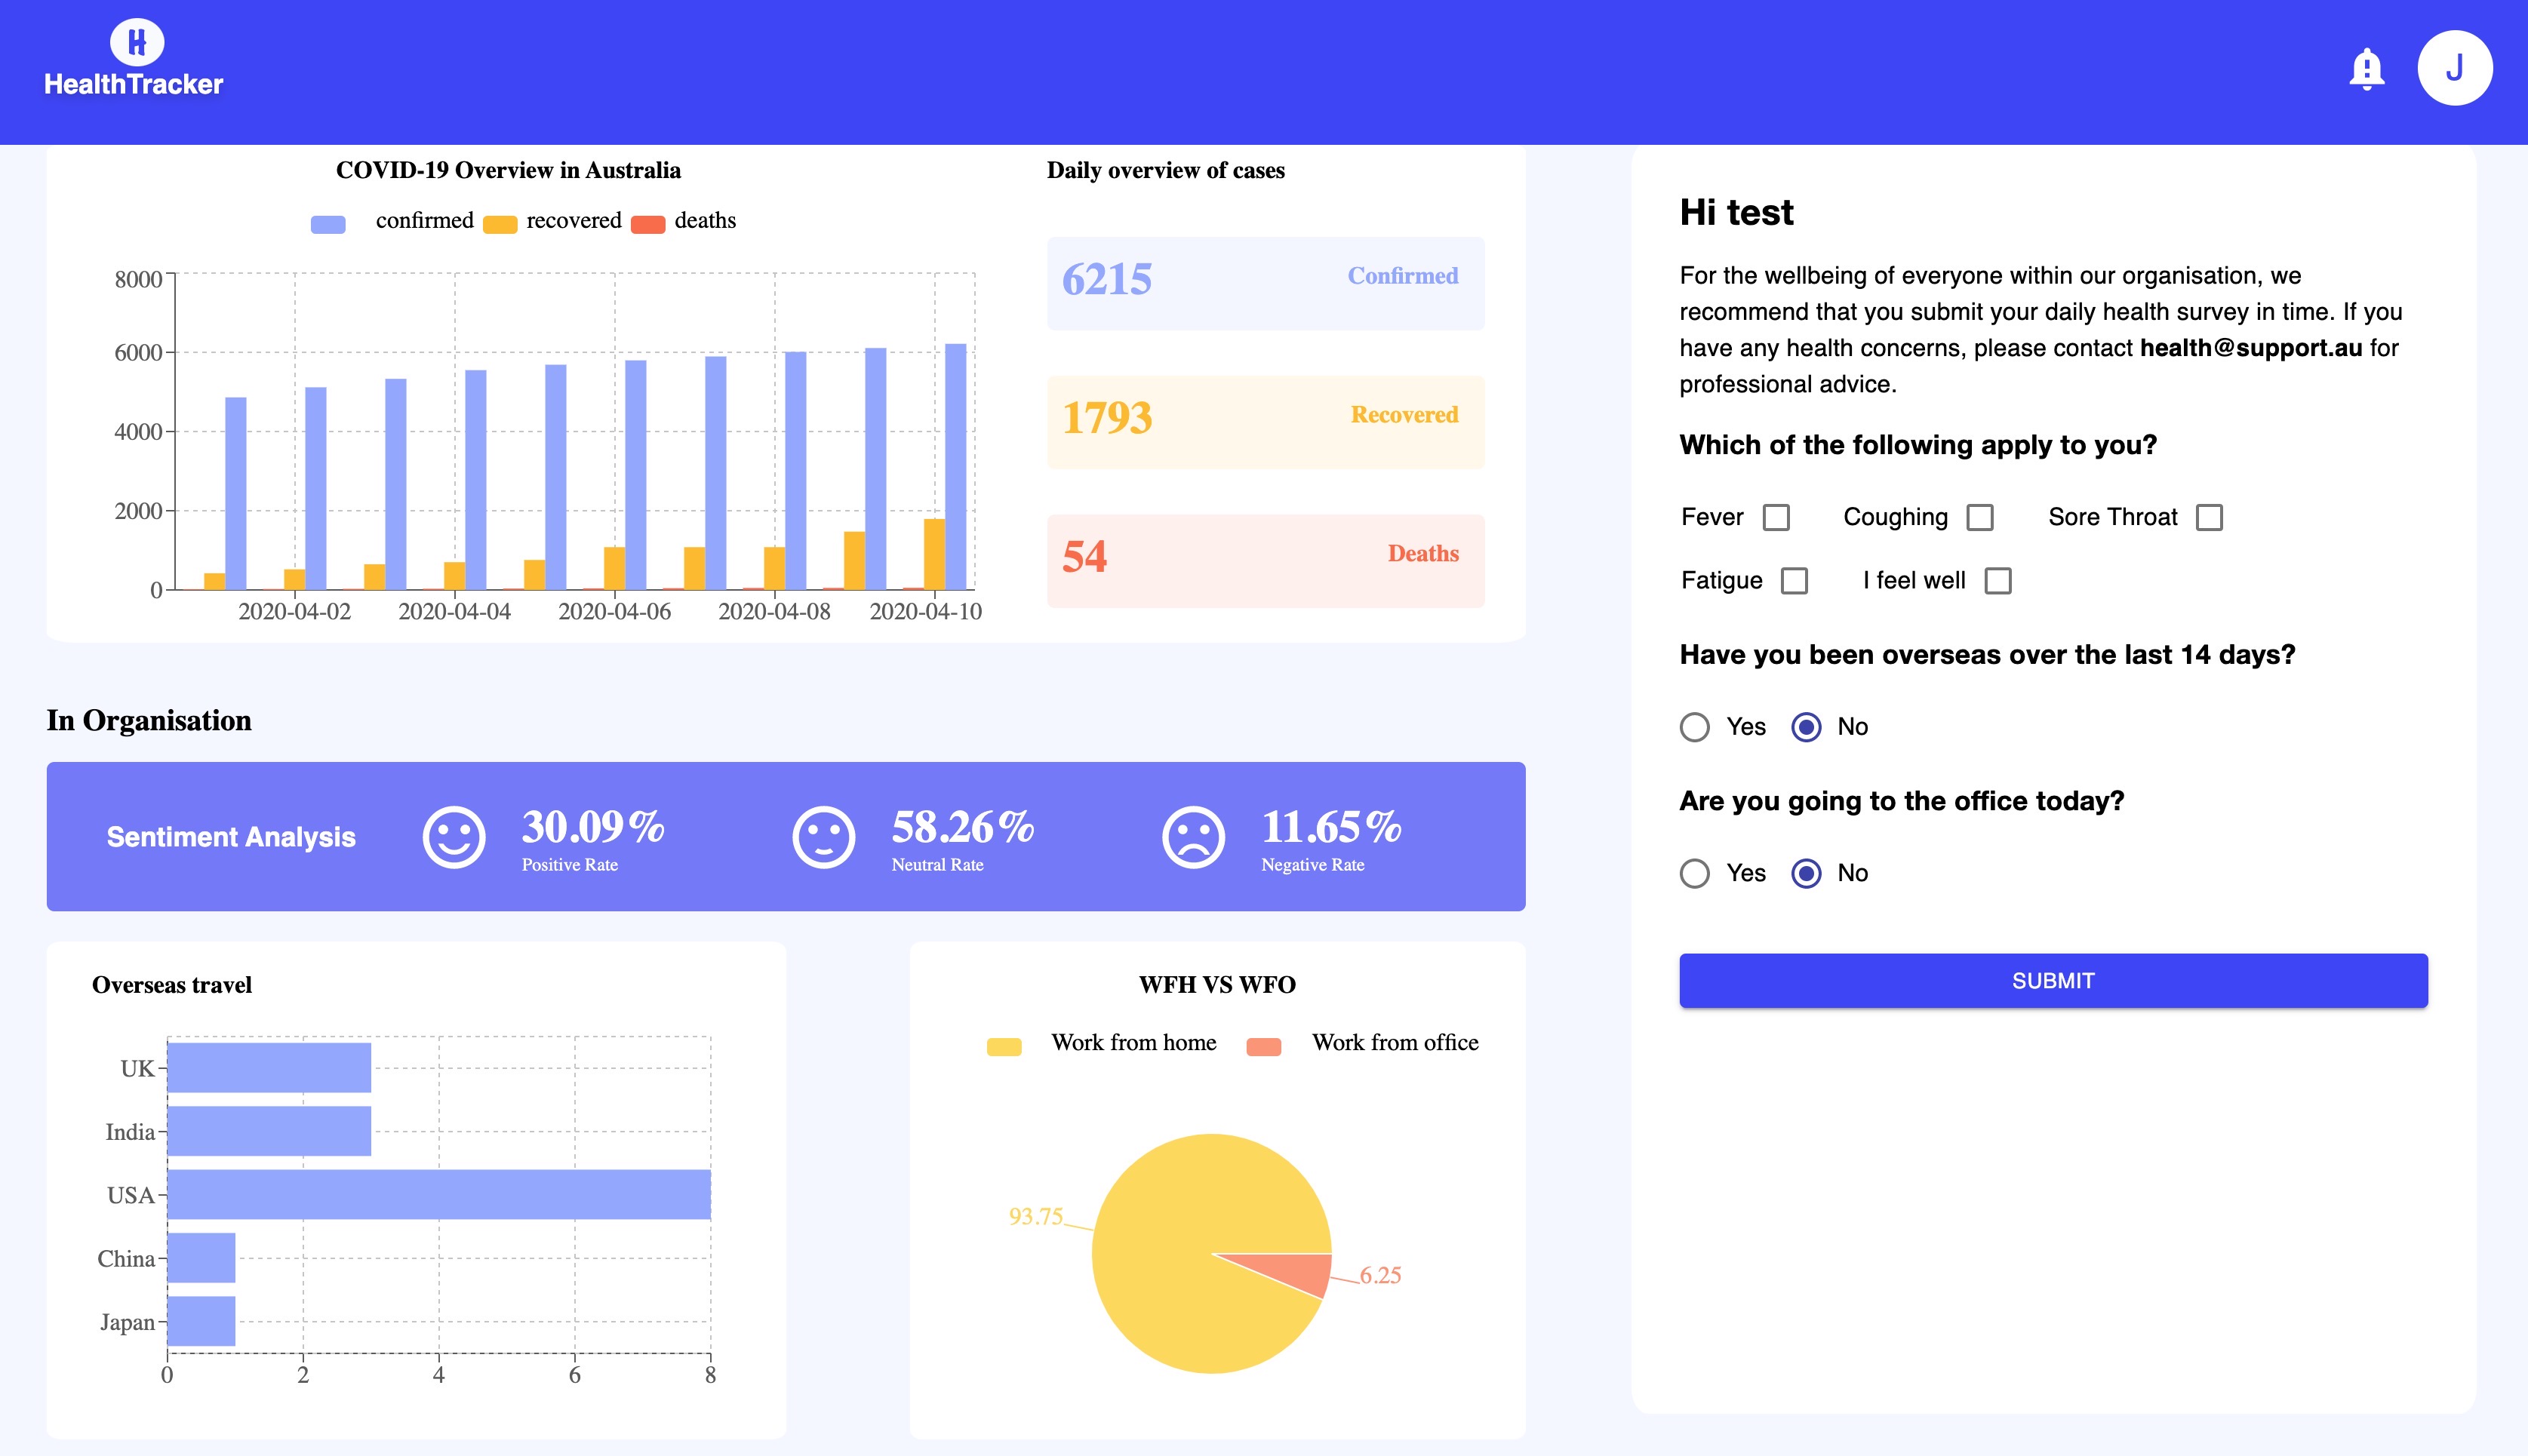Tick the I feel well checkbox
Viewport: 2528px width, 1456px height.
coord(1997,581)
